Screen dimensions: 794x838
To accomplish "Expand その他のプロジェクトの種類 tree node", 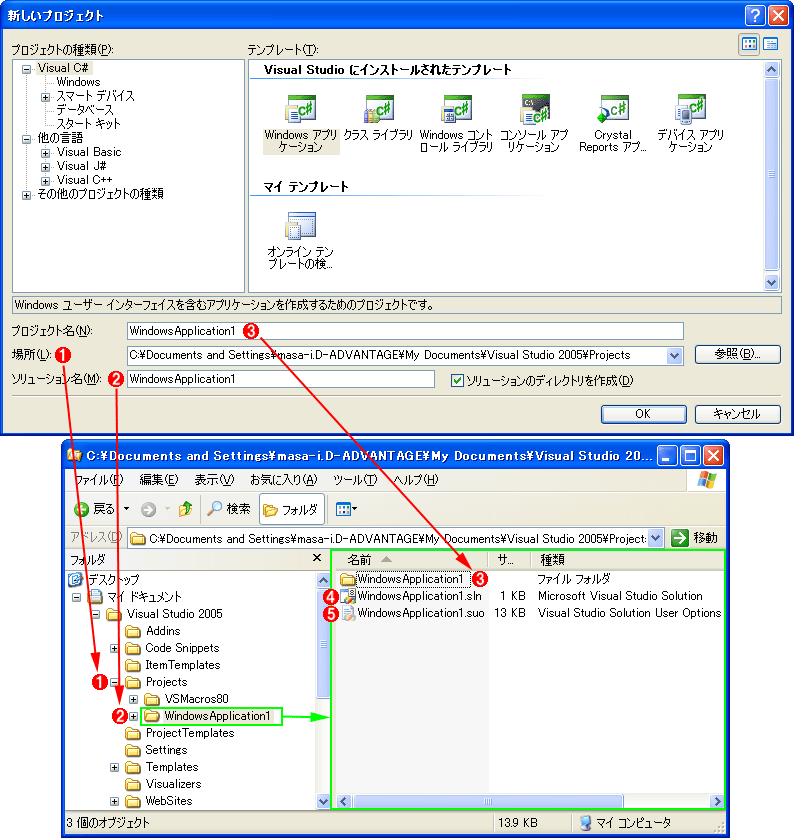I will pyautogui.click(x=26, y=195).
